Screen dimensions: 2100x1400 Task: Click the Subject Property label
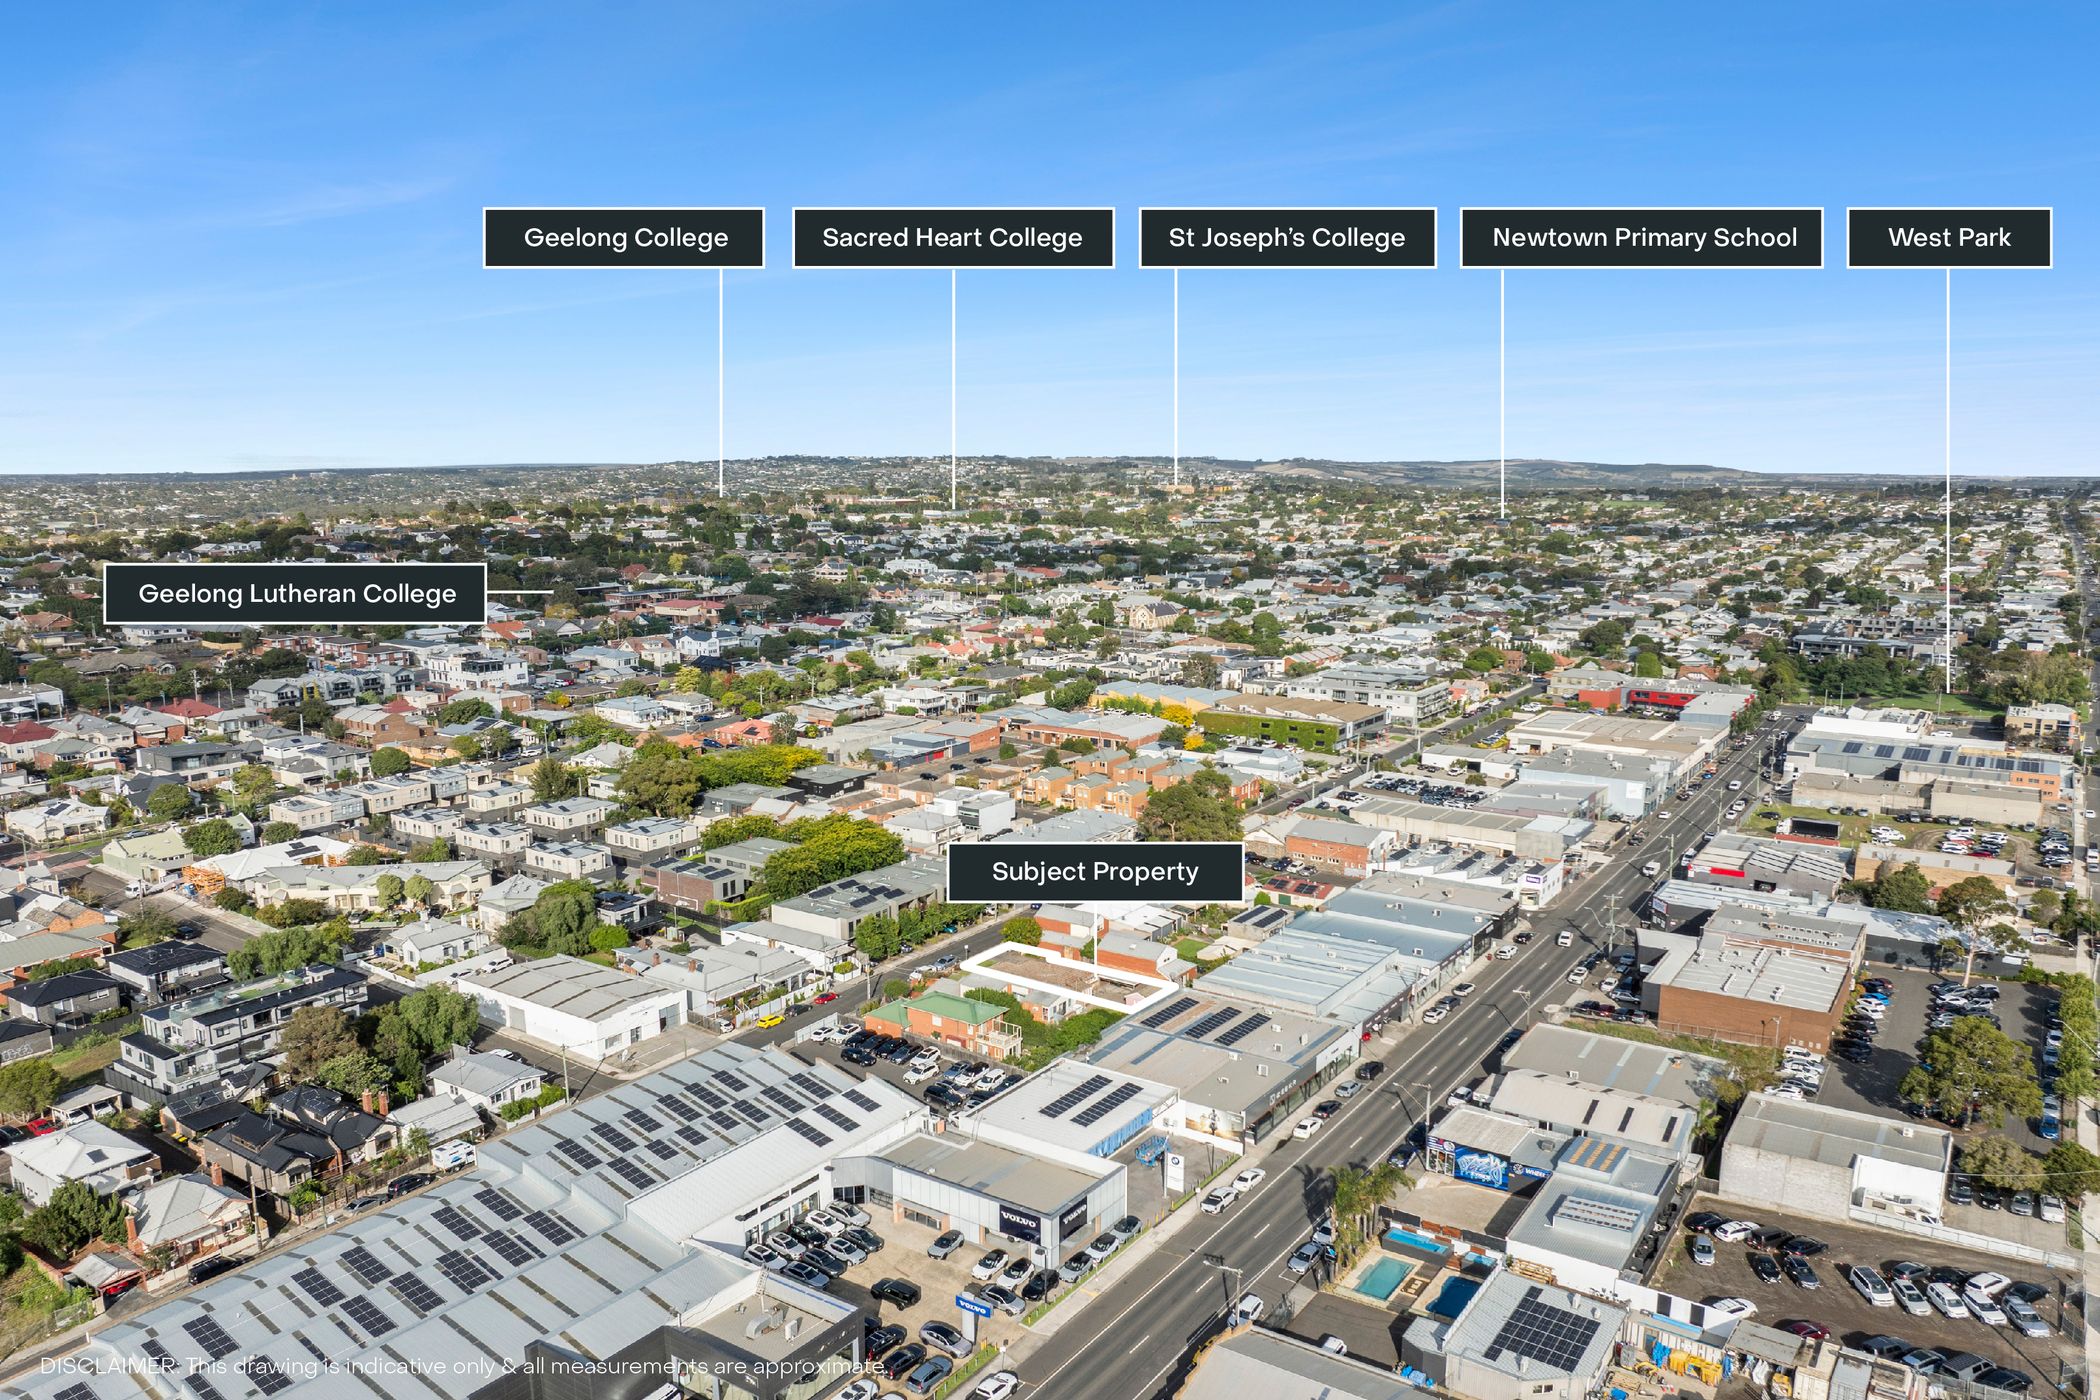point(1094,872)
